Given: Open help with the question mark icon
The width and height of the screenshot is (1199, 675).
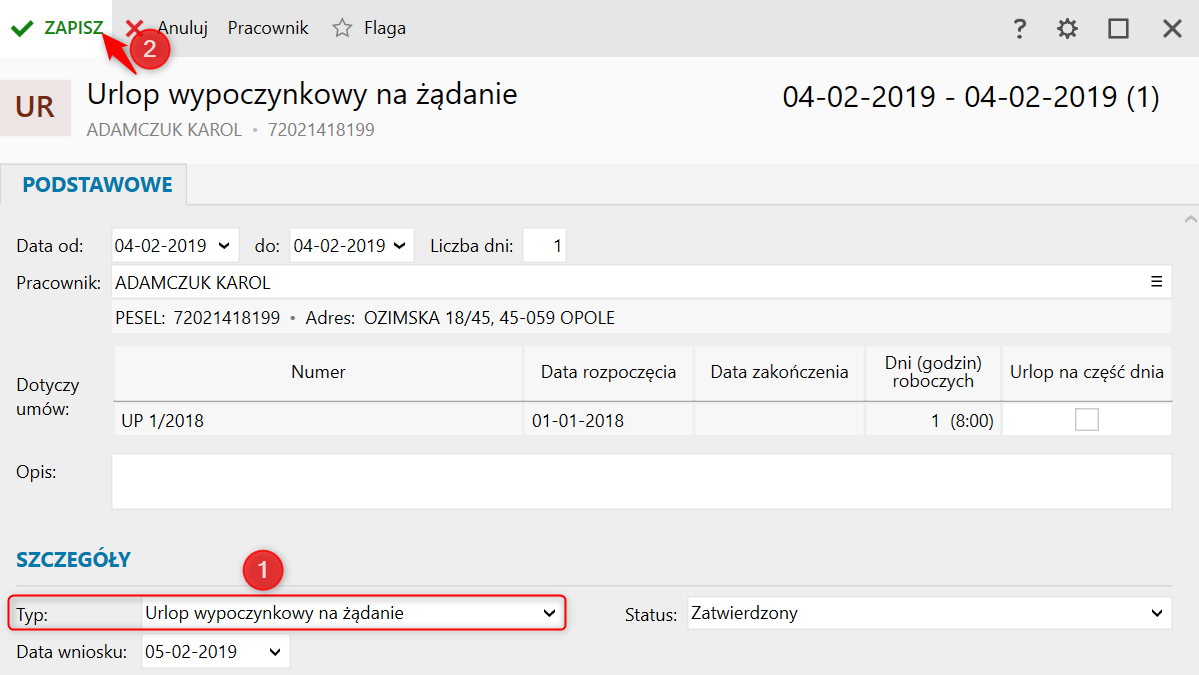Looking at the screenshot, I should (x=1019, y=28).
